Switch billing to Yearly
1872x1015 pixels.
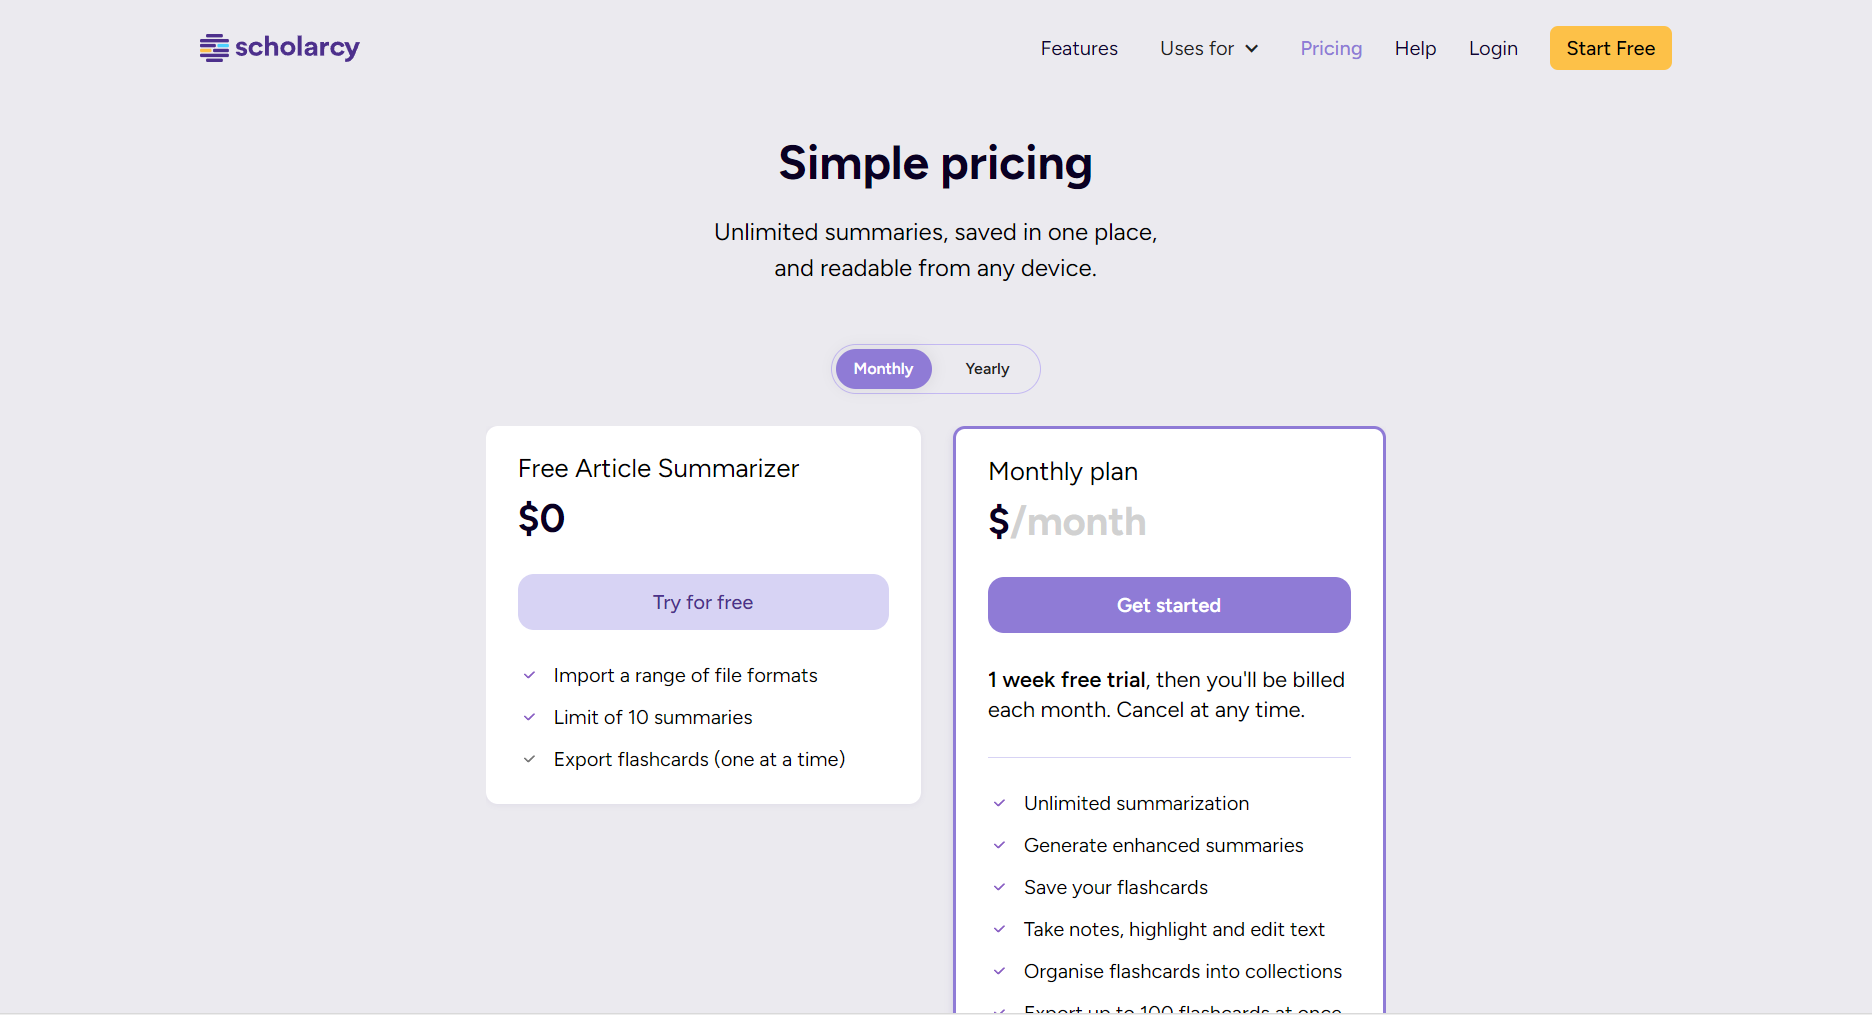click(x=987, y=369)
